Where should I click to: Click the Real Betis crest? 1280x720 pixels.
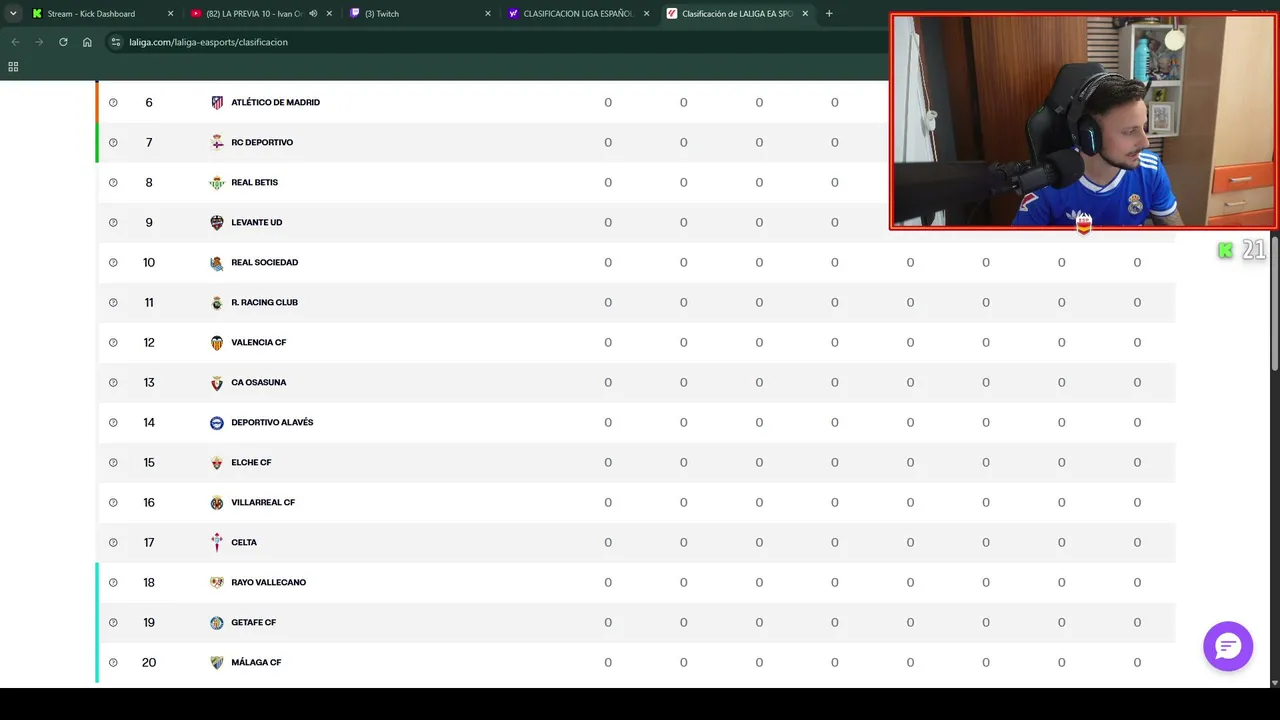[x=217, y=182]
